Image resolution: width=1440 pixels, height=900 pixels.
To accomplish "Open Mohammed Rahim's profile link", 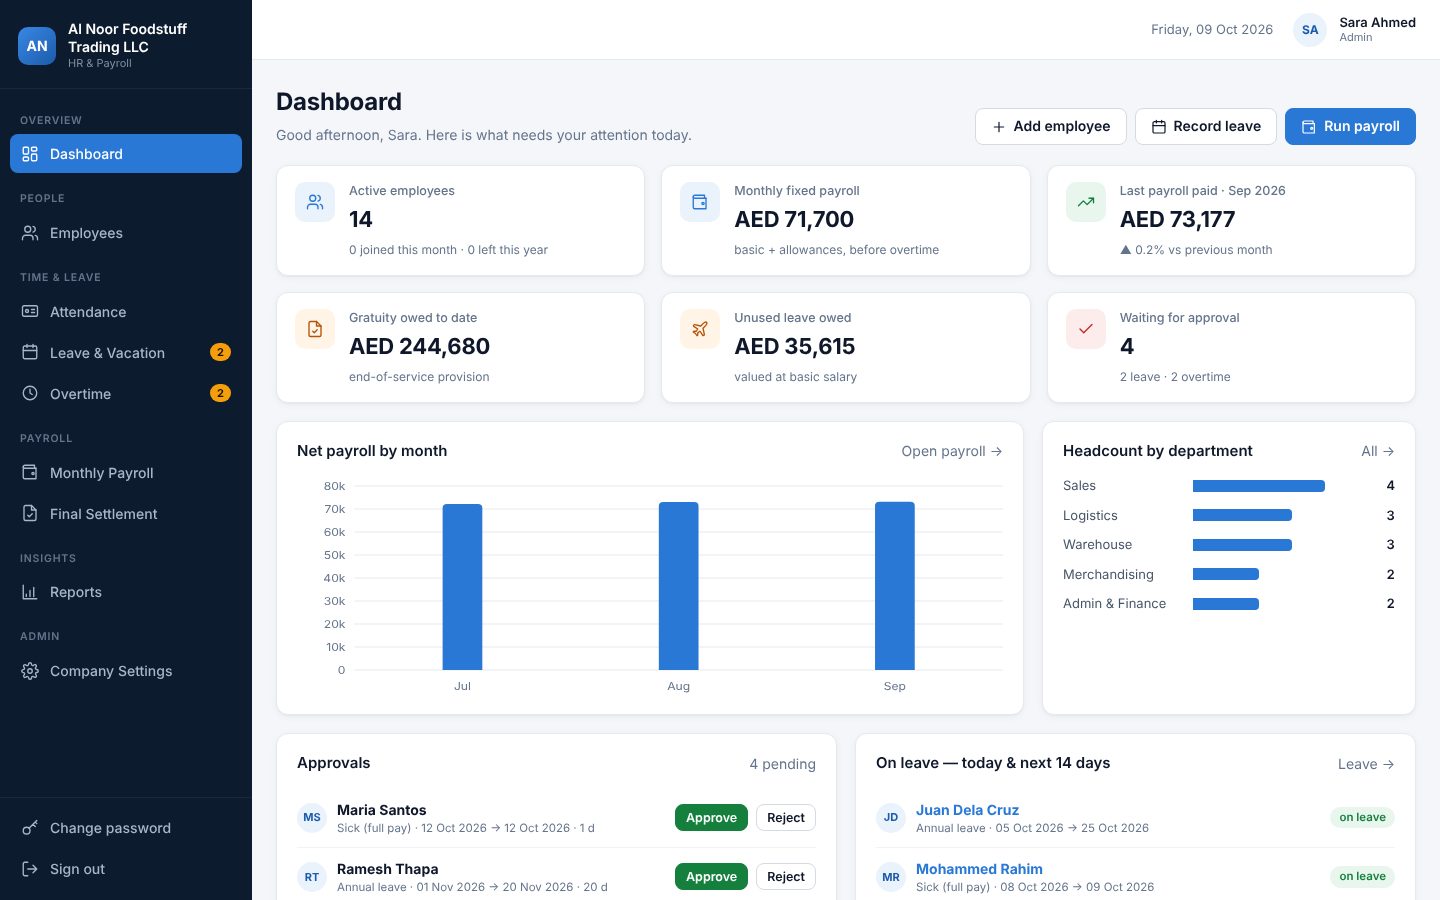I will click(979, 869).
